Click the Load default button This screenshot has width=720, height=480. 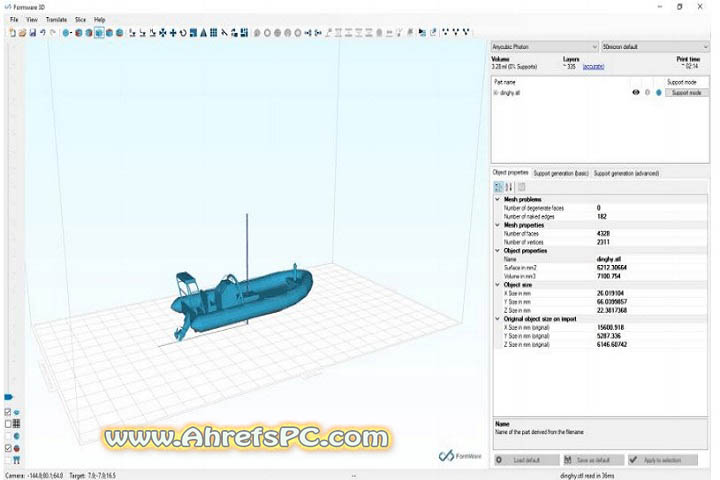point(527,460)
